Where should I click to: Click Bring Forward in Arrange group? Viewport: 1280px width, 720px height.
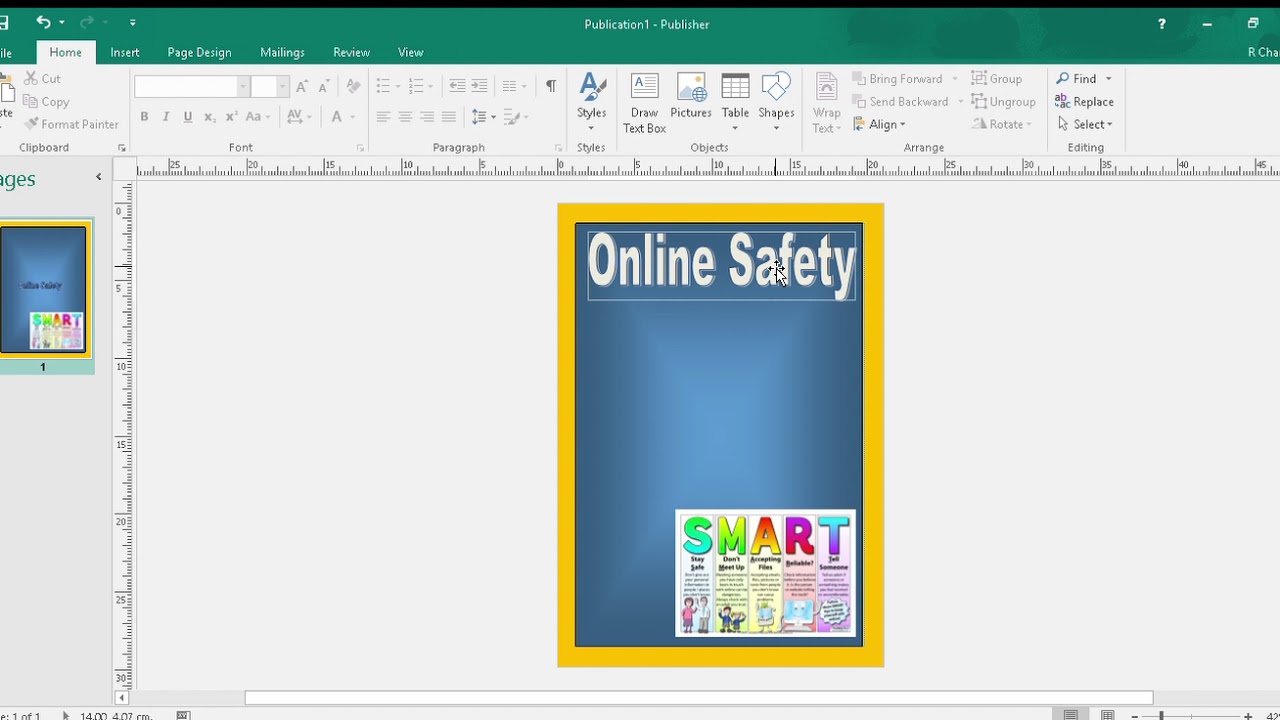tap(898, 78)
